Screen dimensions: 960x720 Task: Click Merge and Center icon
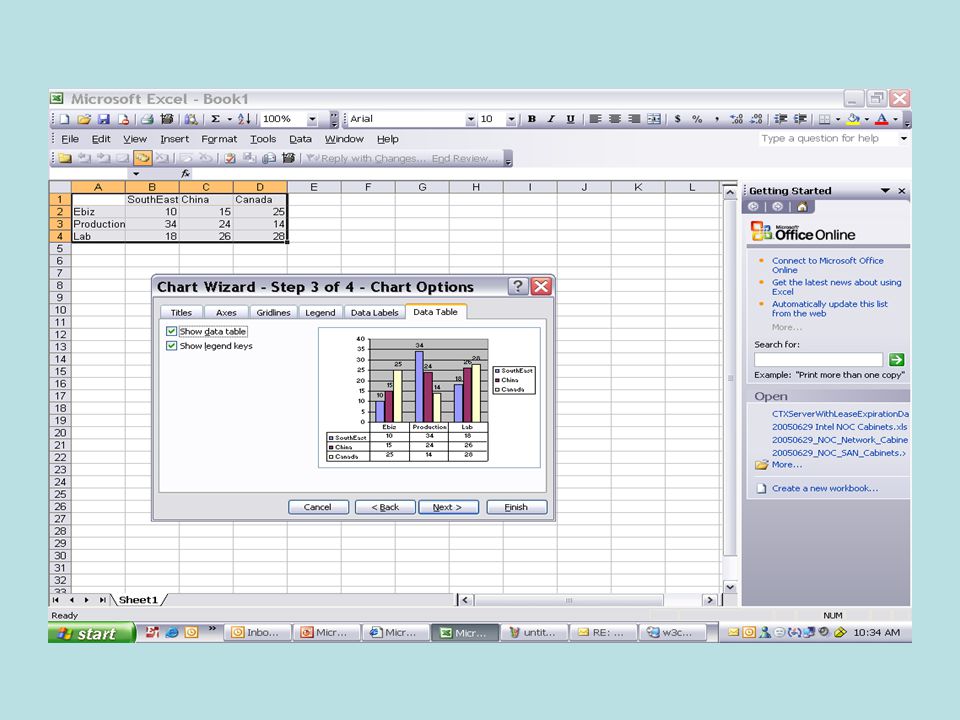(x=654, y=119)
